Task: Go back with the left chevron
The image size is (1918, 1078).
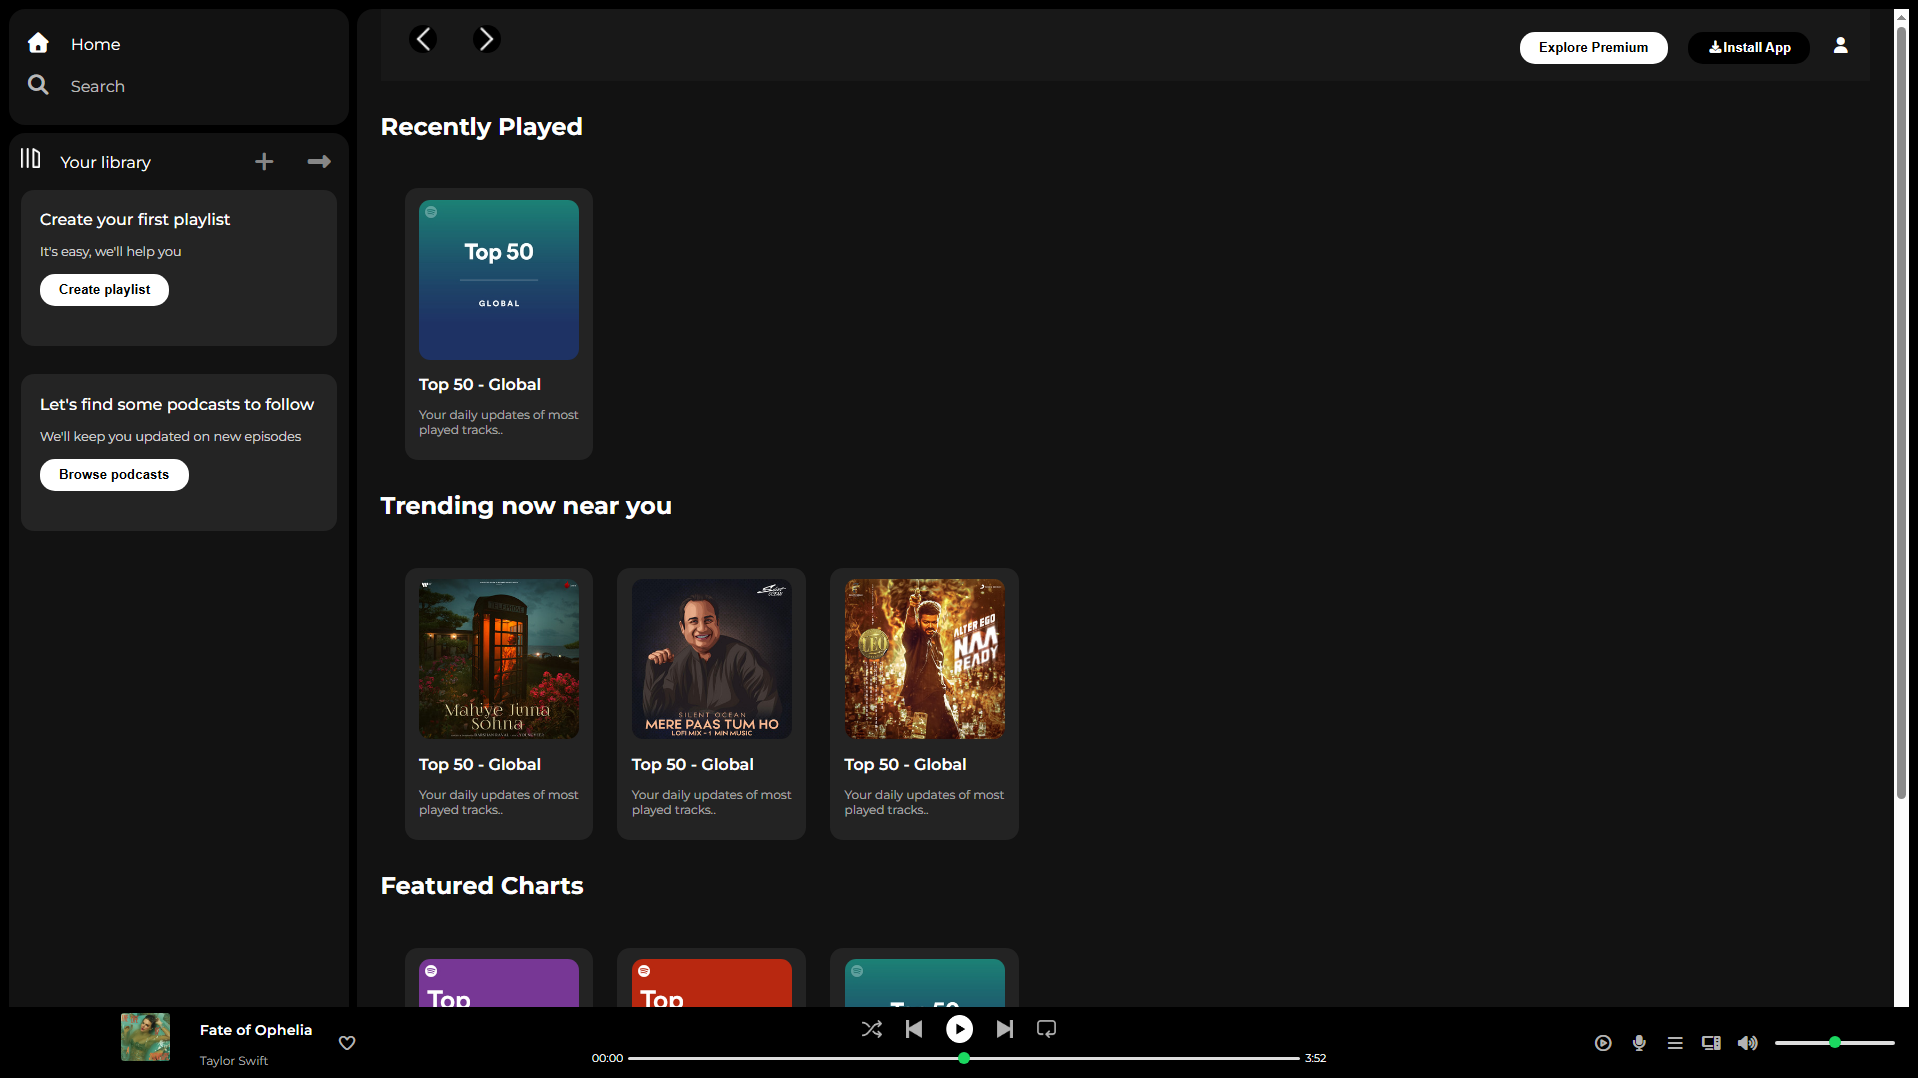Action: (423, 39)
